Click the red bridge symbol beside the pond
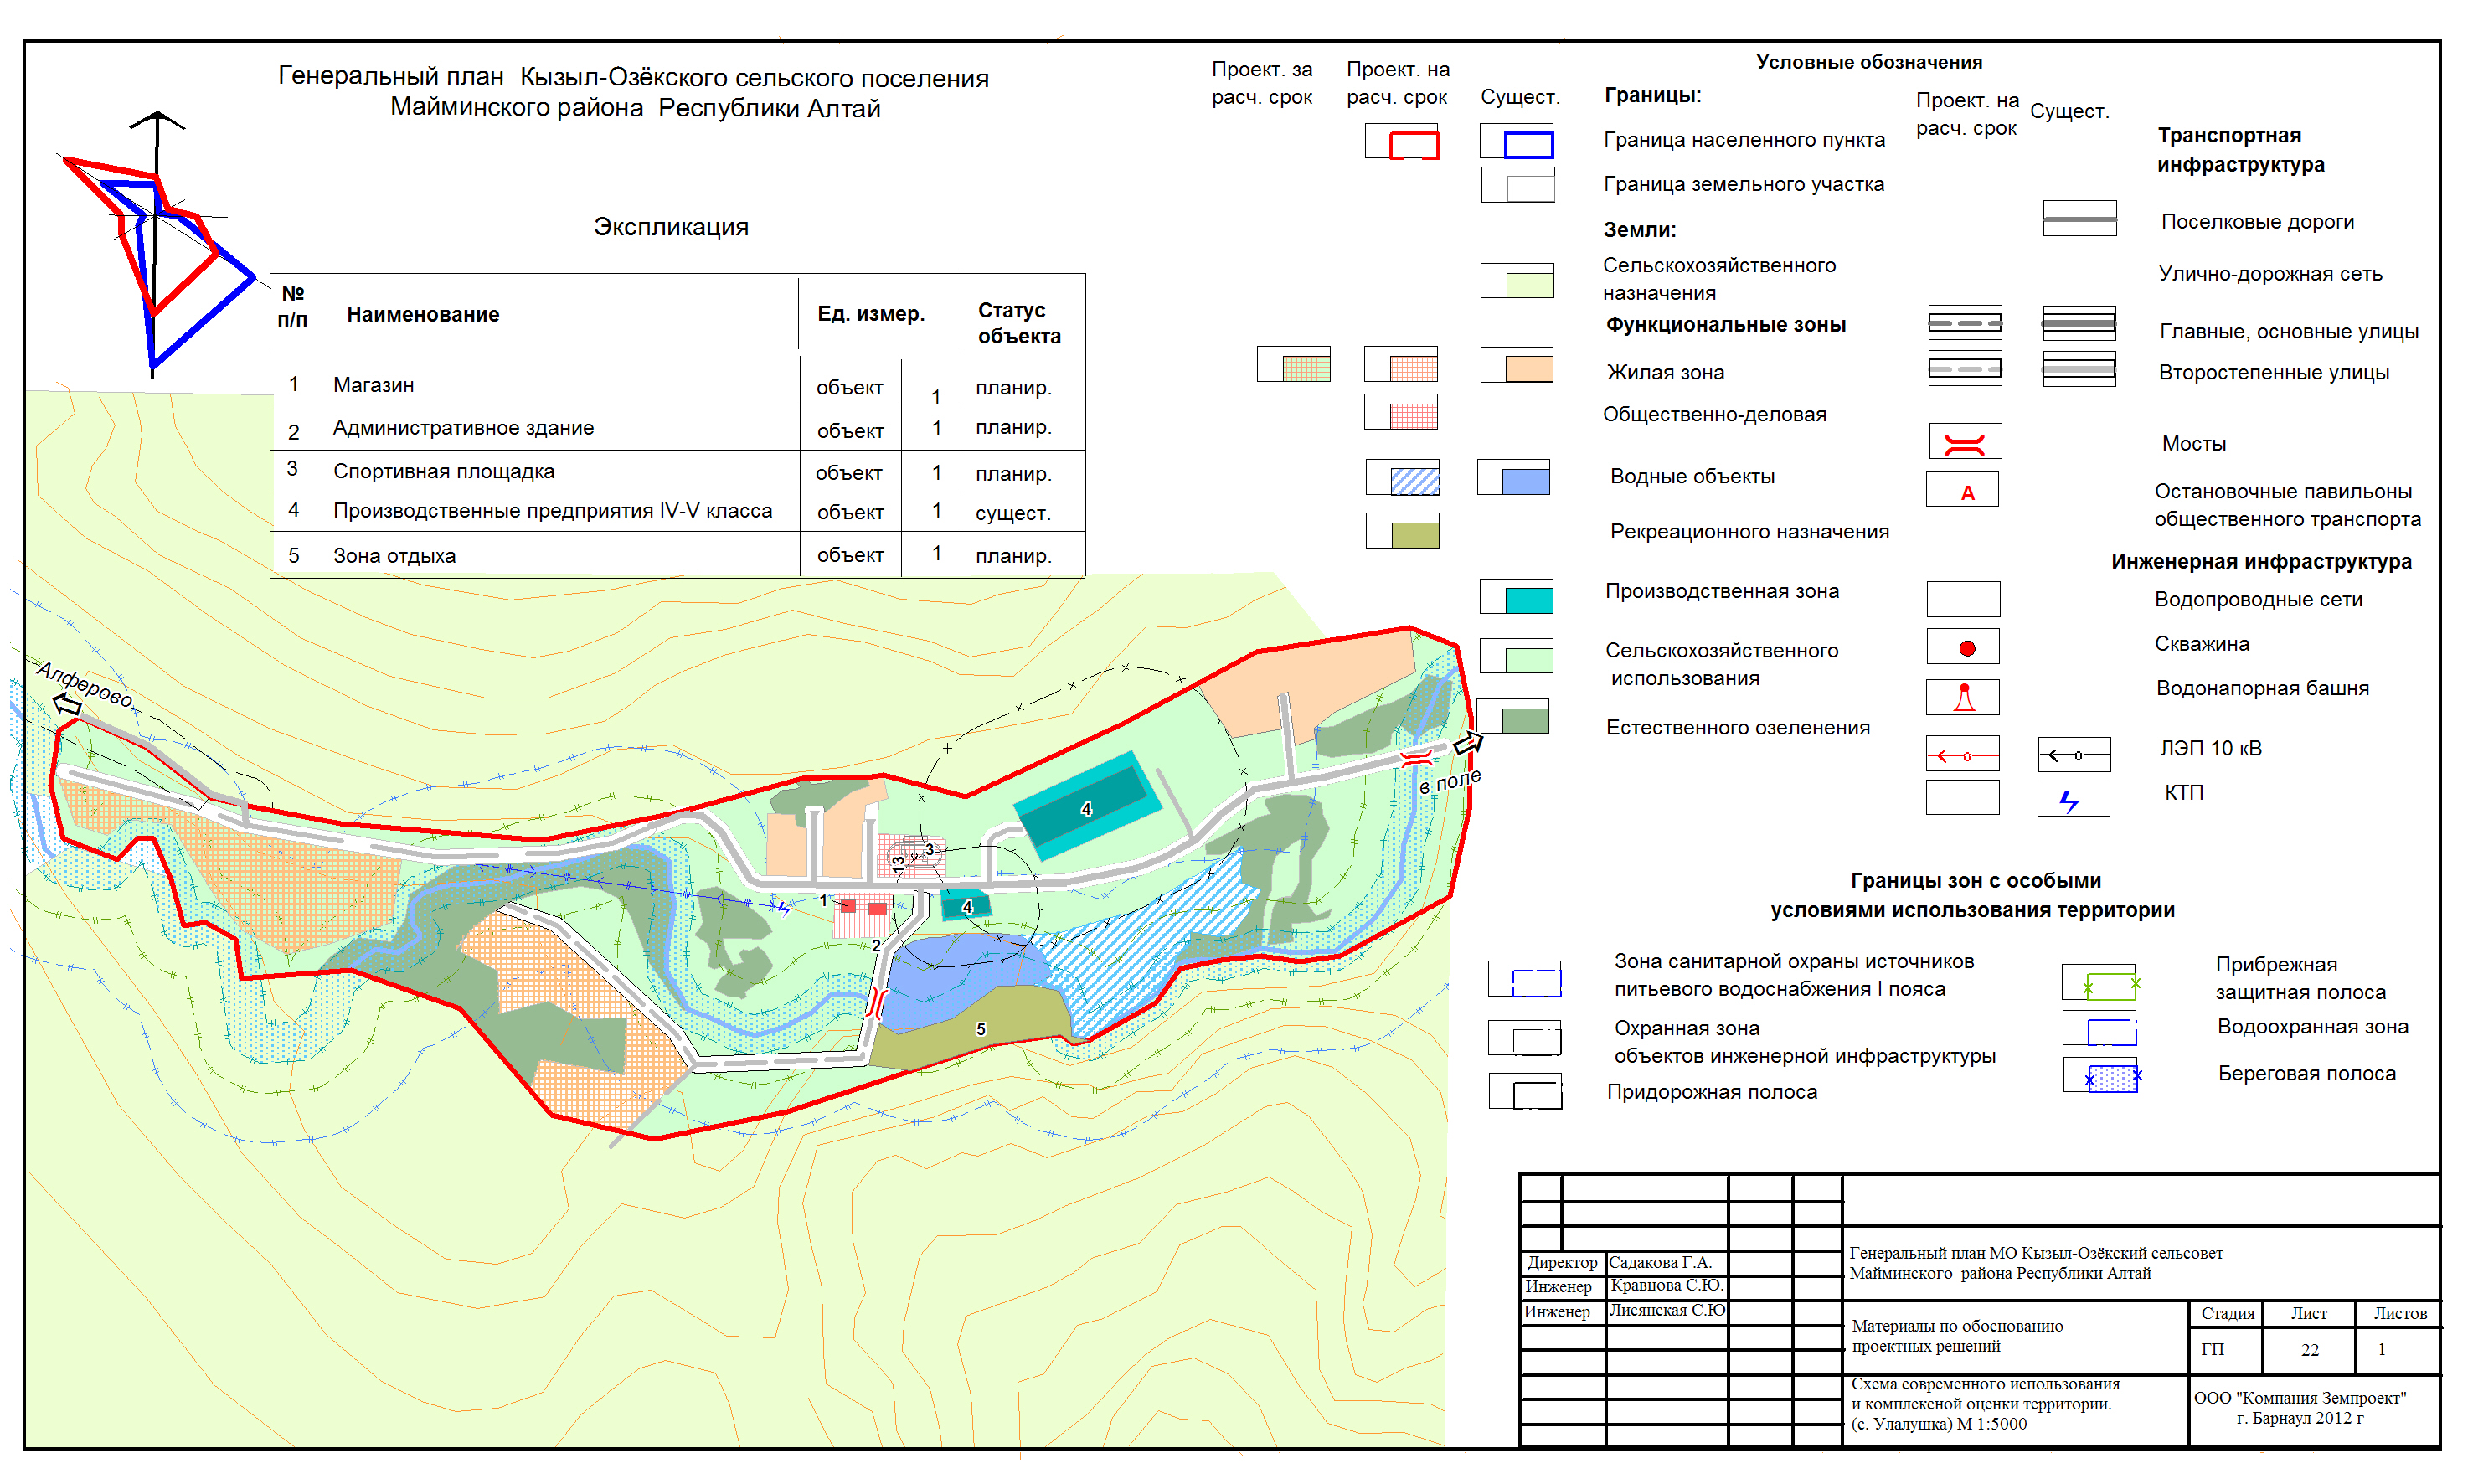 pyautogui.click(x=877, y=1003)
